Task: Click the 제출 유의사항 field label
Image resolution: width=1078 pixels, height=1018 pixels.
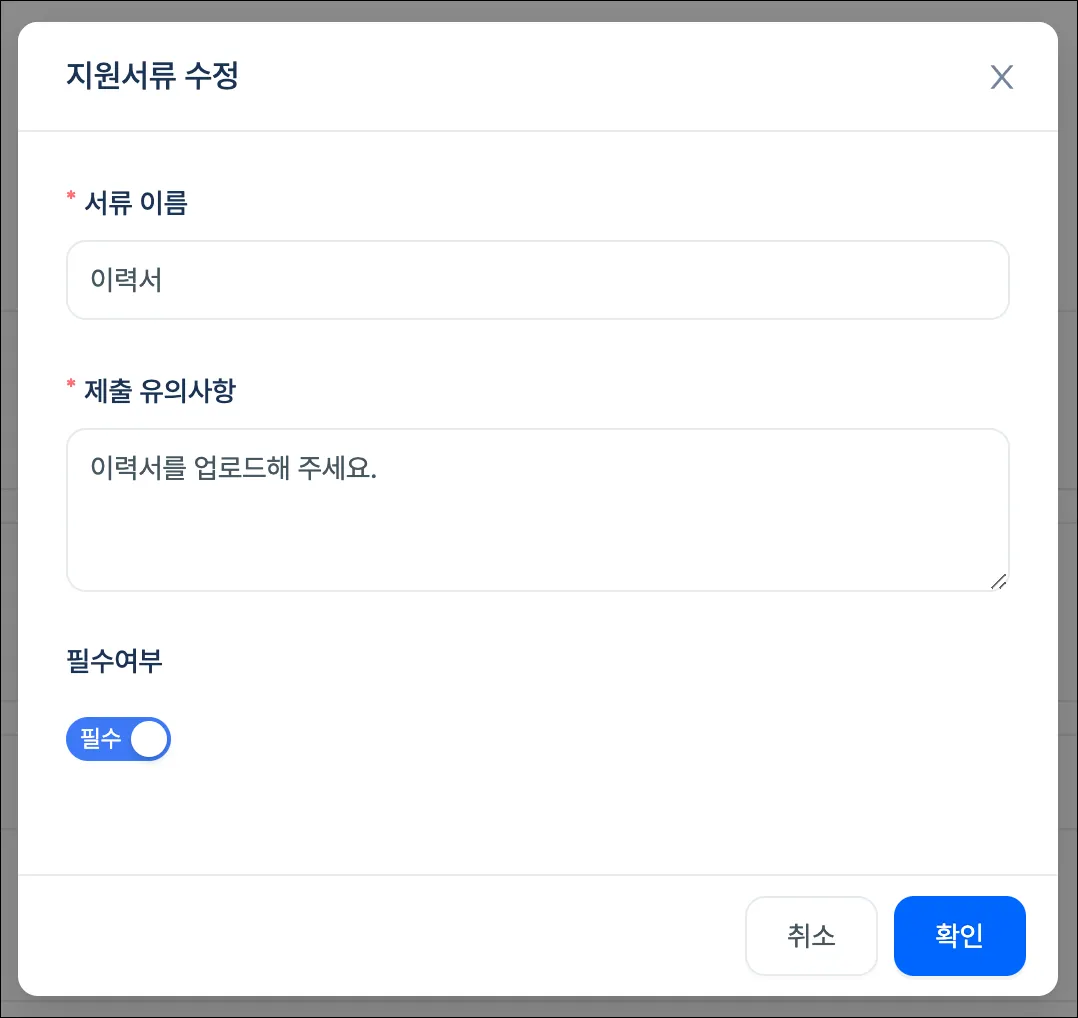Action: click(160, 390)
